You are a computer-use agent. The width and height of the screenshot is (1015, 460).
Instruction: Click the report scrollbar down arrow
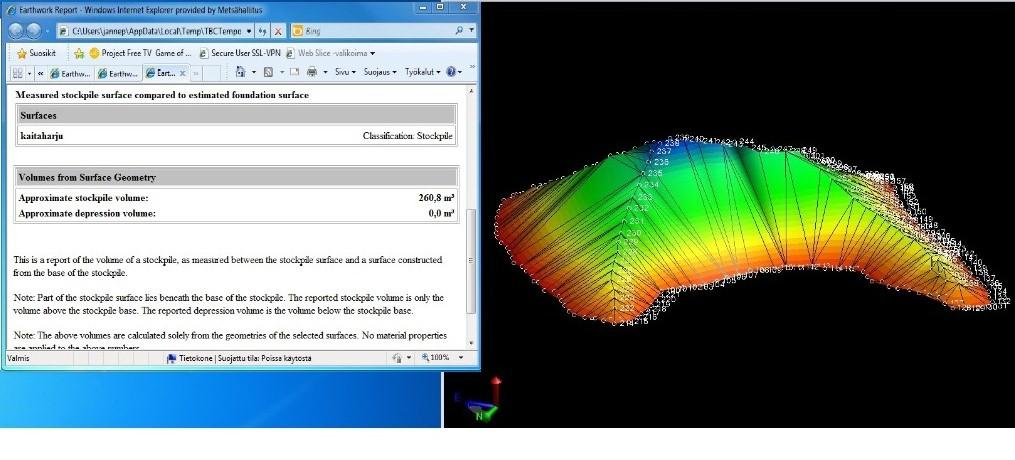[471, 344]
